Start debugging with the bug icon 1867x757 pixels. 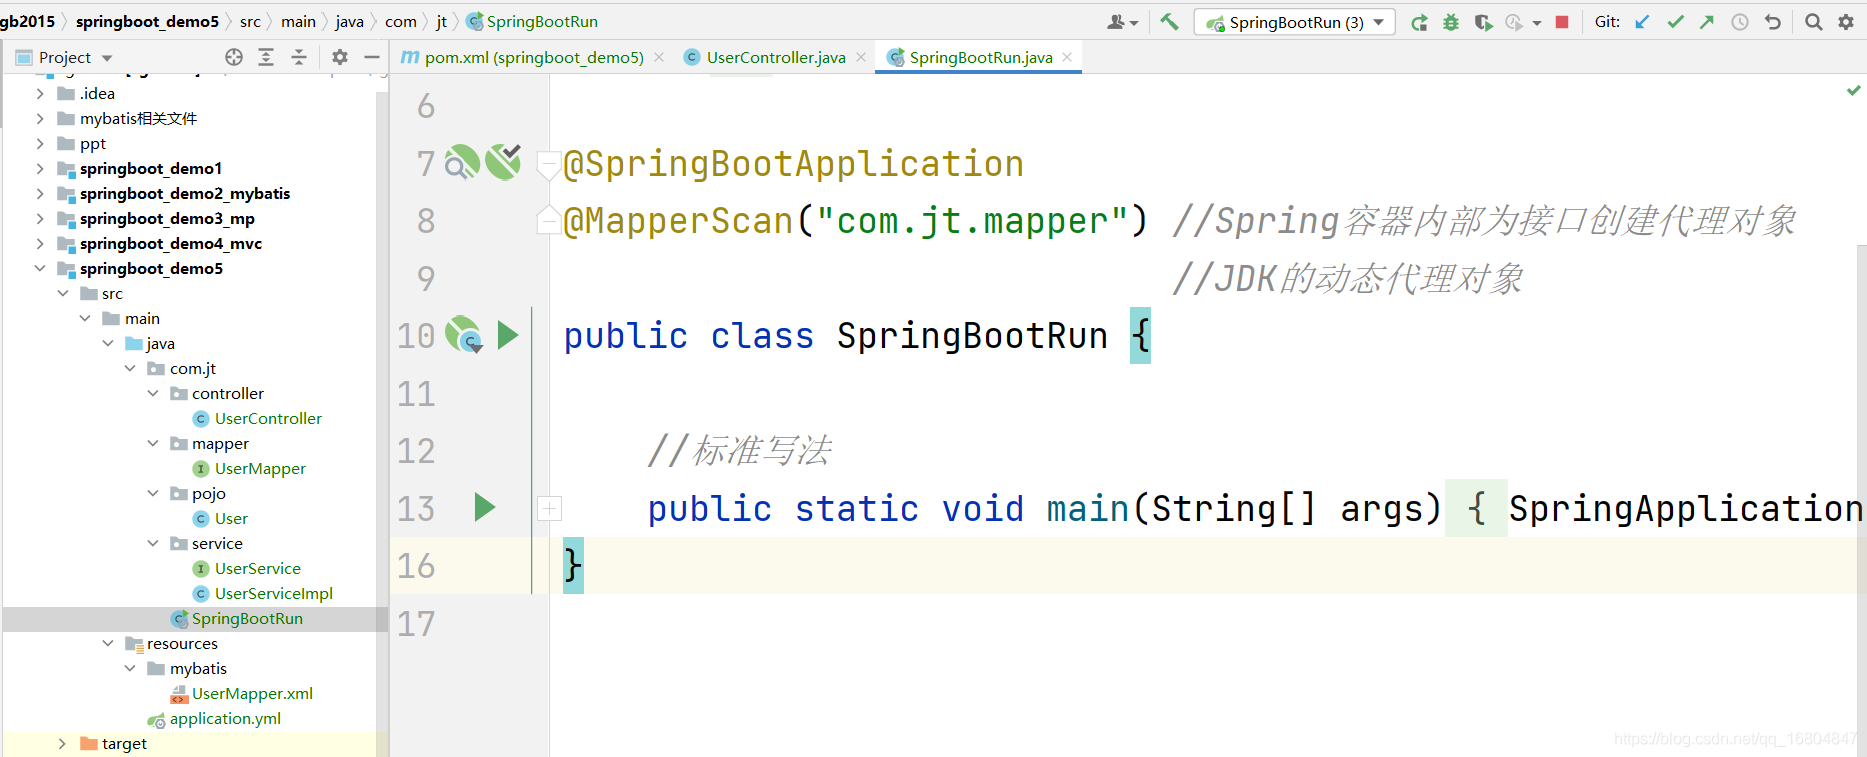pyautogui.click(x=1451, y=22)
